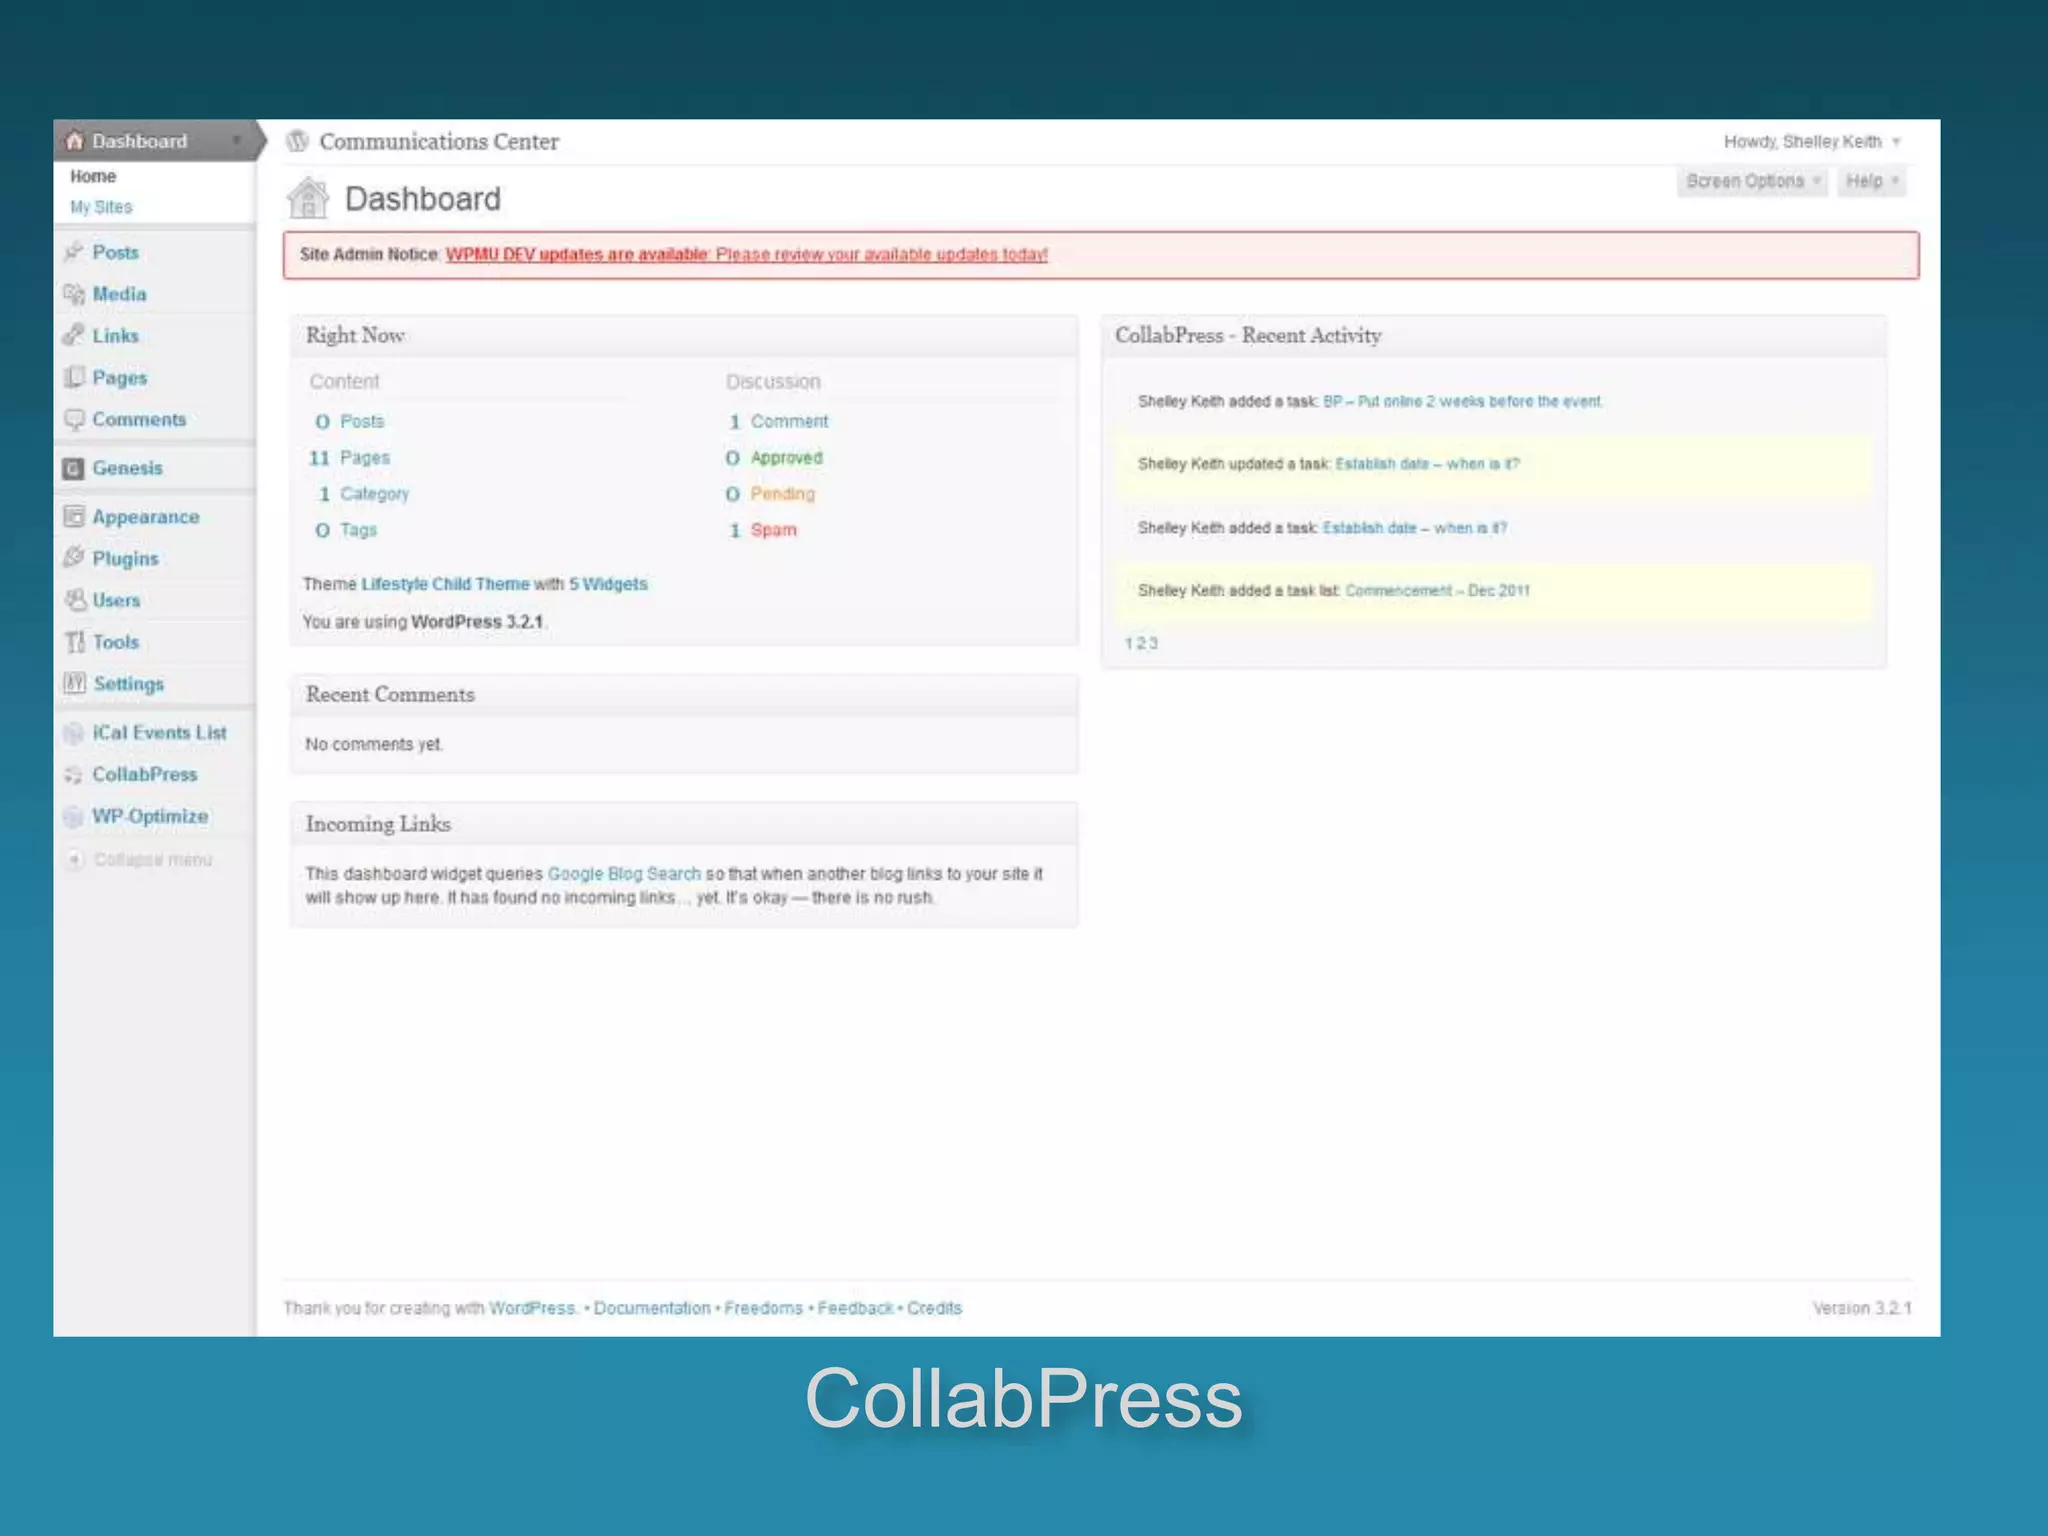Open My Sites submenu item
The height and width of the screenshot is (1536, 2048).
tap(101, 207)
